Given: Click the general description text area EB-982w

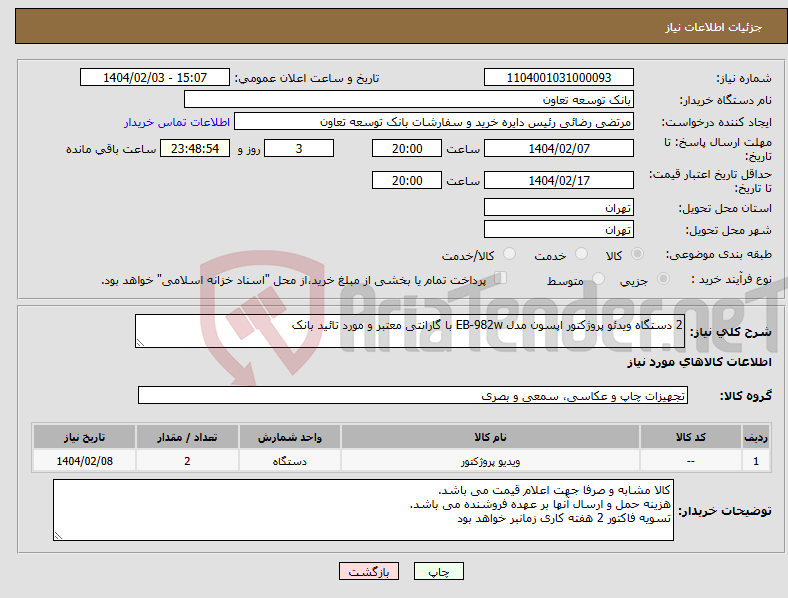Looking at the screenshot, I should pyautogui.click(x=410, y=331).
